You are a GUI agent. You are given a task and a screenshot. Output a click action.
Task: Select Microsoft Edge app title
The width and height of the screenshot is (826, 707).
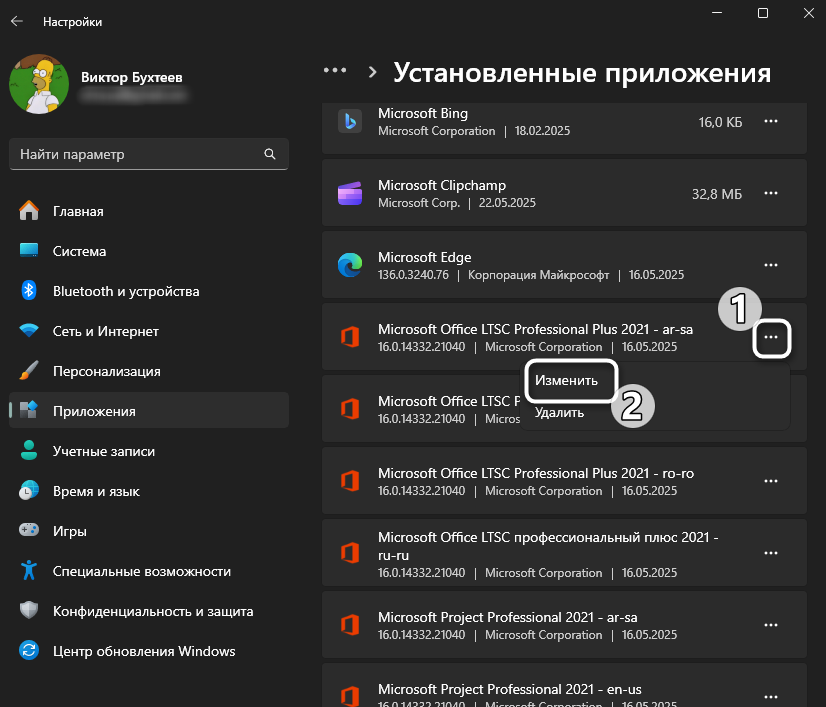coord(425,258)
